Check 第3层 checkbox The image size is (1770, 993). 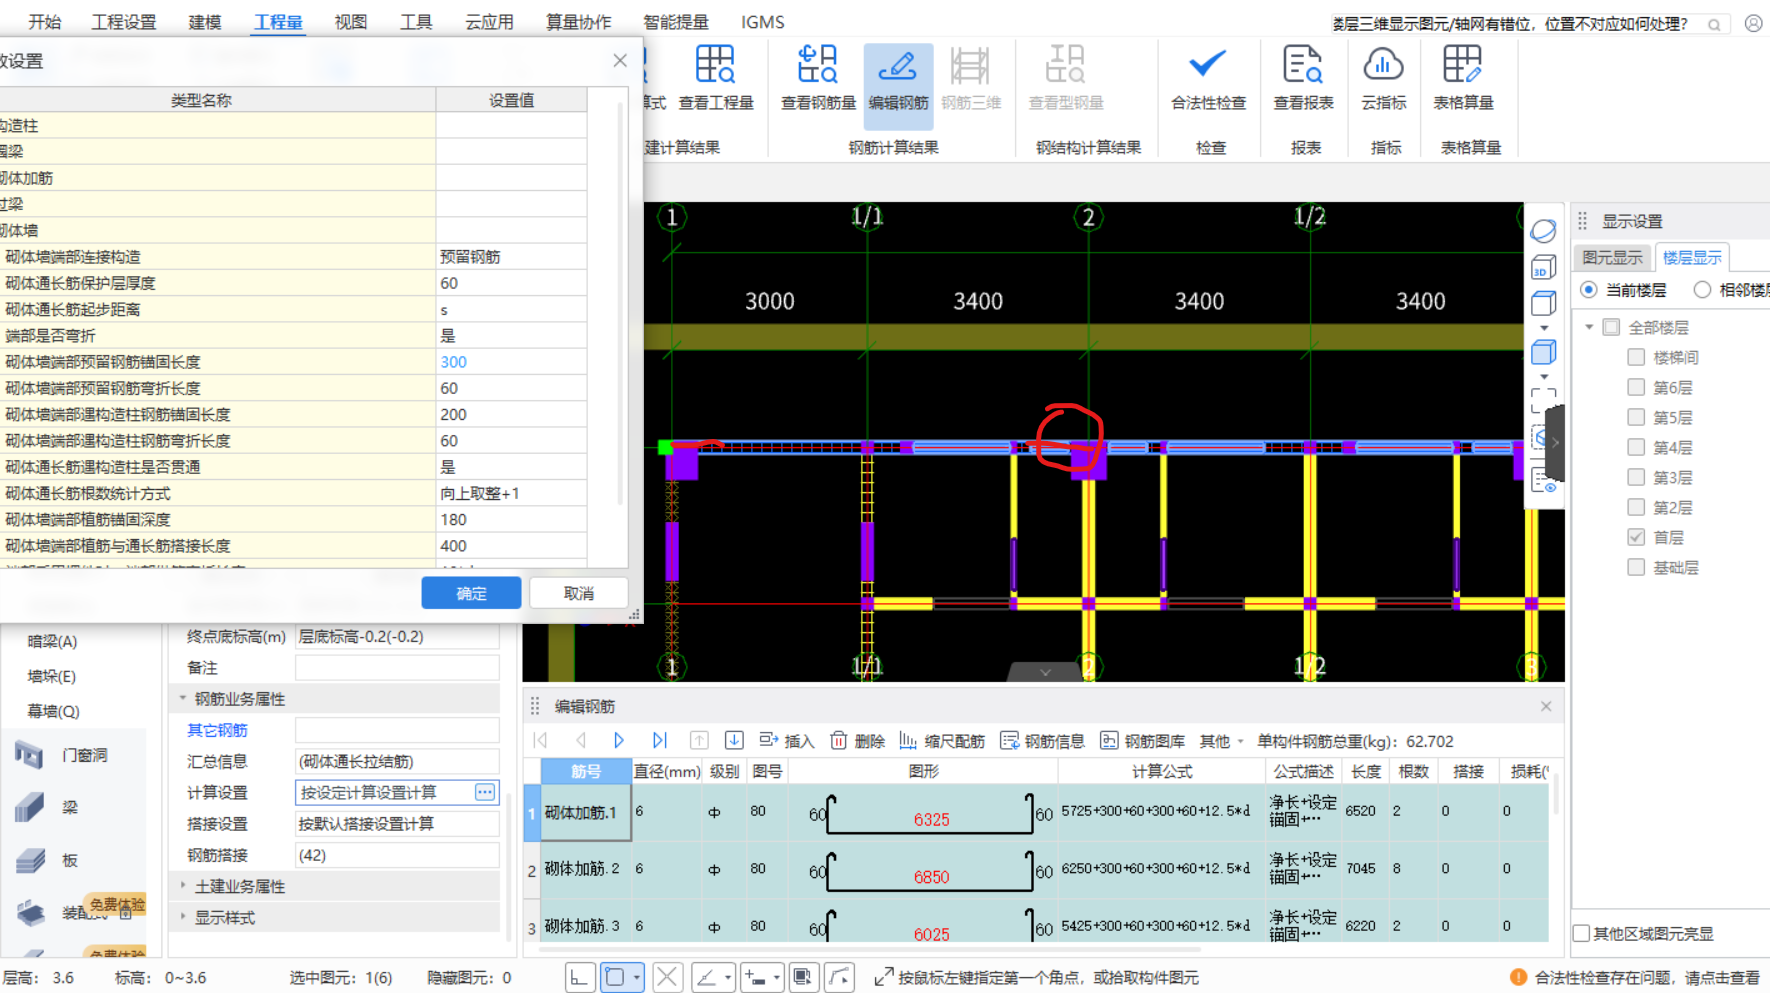pyautogui.click(x=1636, y=477)
